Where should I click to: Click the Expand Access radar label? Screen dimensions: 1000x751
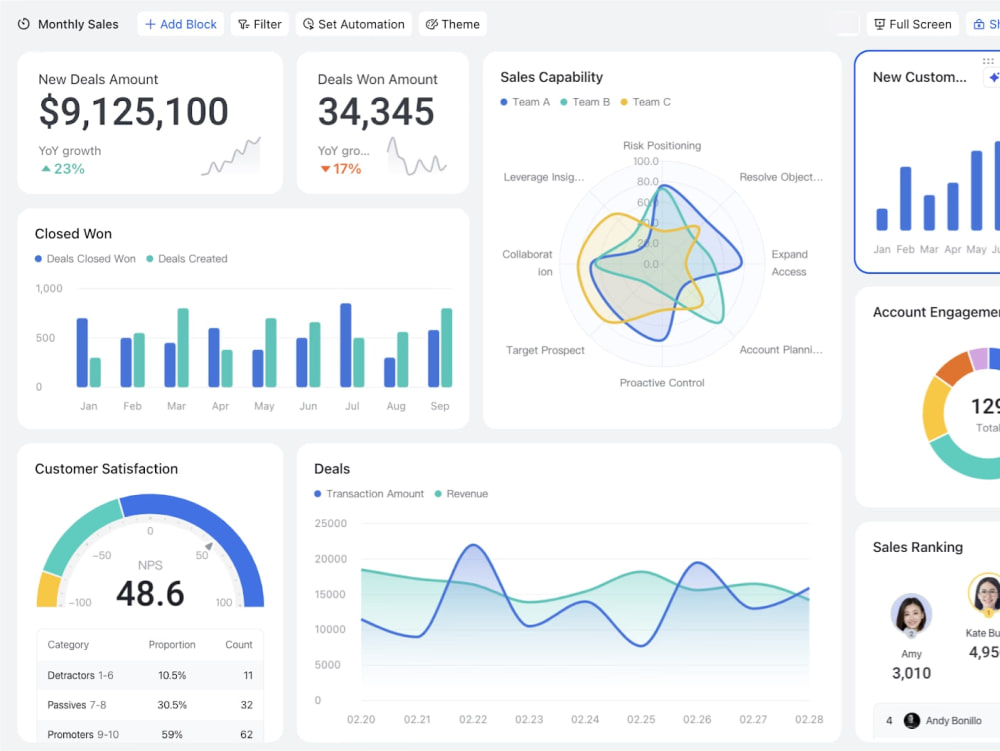790,263
